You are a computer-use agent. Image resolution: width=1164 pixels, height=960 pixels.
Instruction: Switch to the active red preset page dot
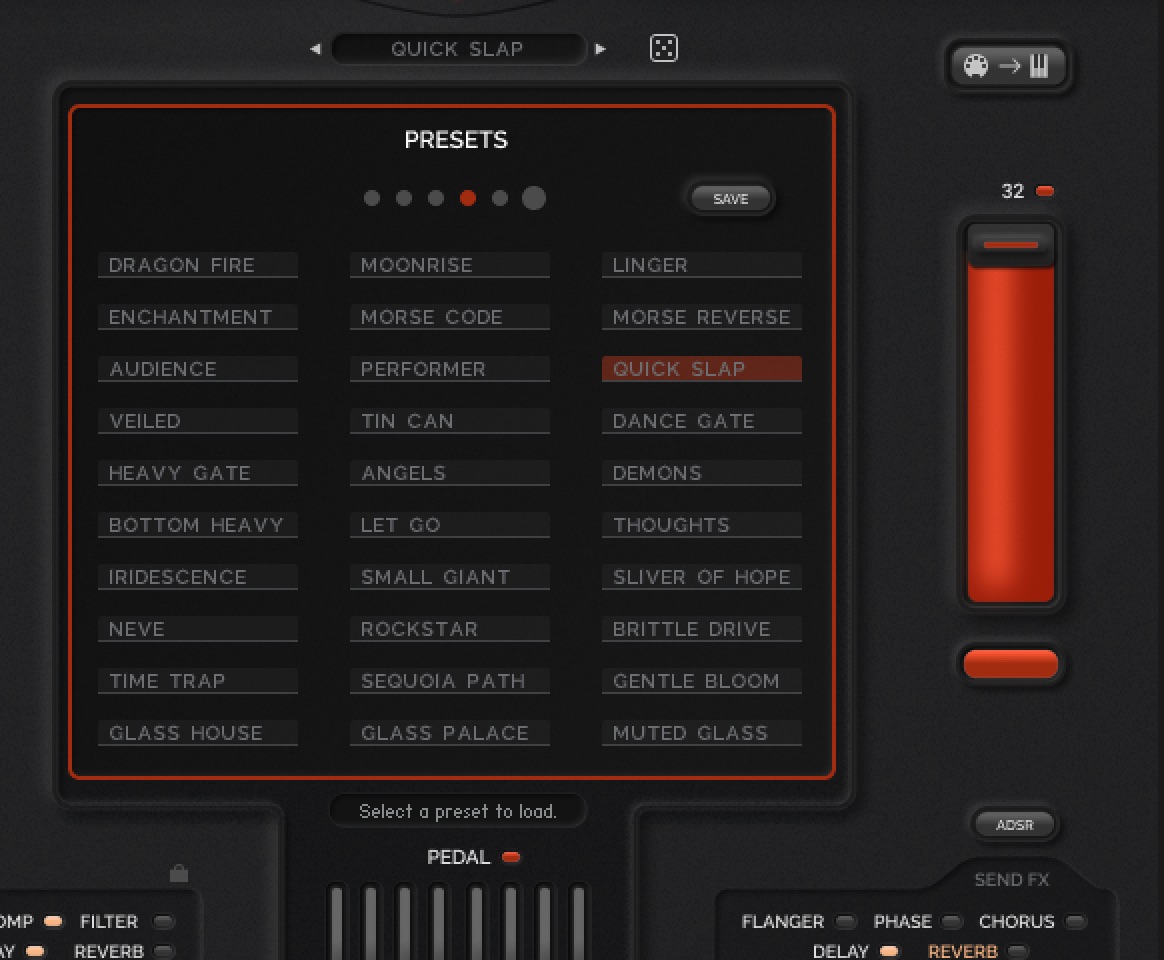(x=467, y=198)
